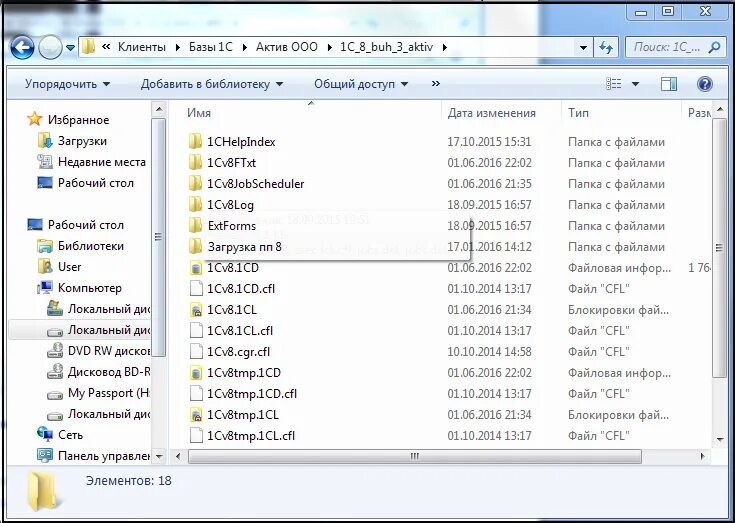Sort by the Имя column header
The width and height of the screenshot is (735, 523).
(199, 113)
